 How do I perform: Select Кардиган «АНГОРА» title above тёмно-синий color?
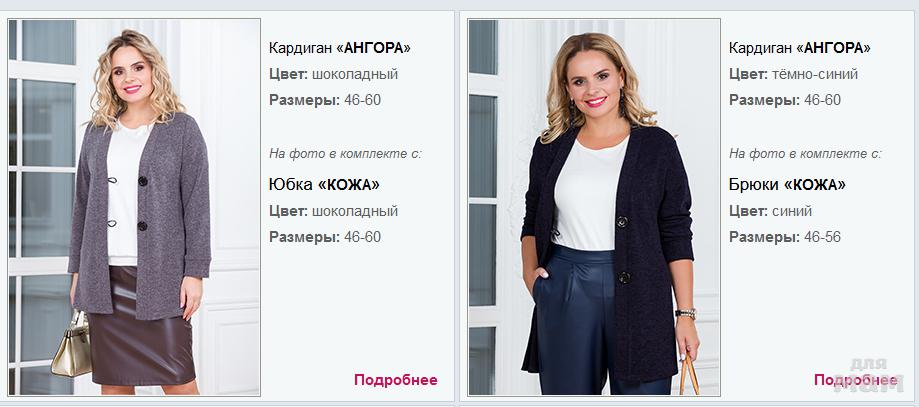(x=800, y=48)
